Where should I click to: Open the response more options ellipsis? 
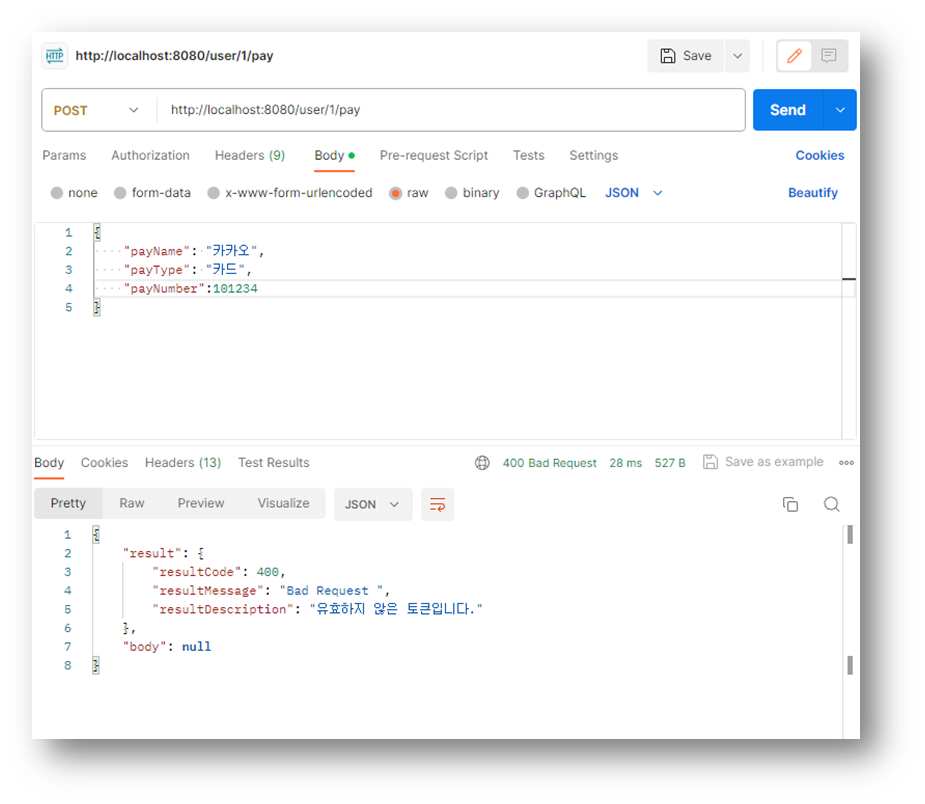click(x=846, y=463)
